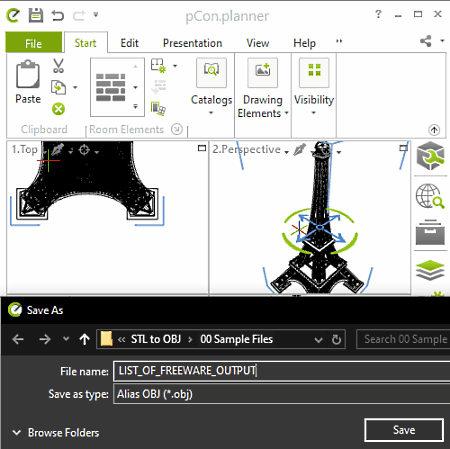Copy selection with the copy icon

[x=58, y=87]
